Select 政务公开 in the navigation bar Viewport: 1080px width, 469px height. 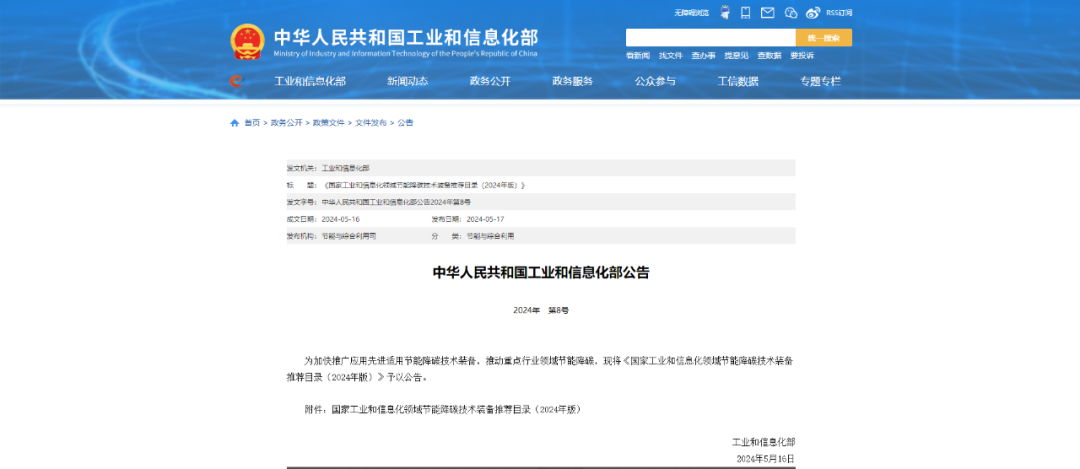pos(490,81)
